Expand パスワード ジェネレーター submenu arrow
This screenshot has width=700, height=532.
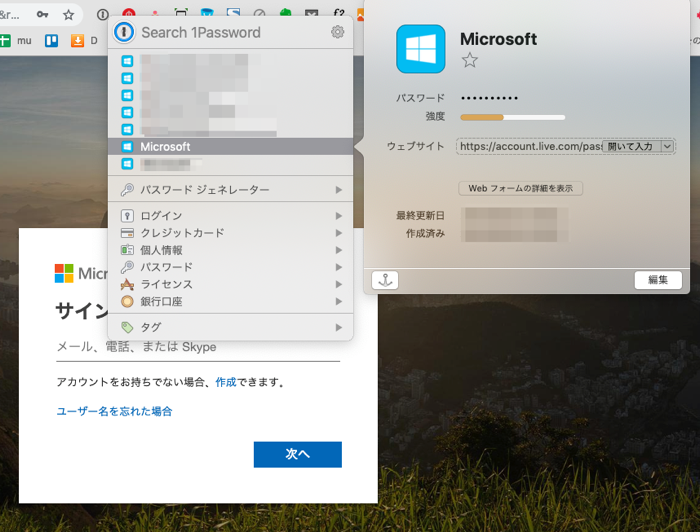point(339,190)
